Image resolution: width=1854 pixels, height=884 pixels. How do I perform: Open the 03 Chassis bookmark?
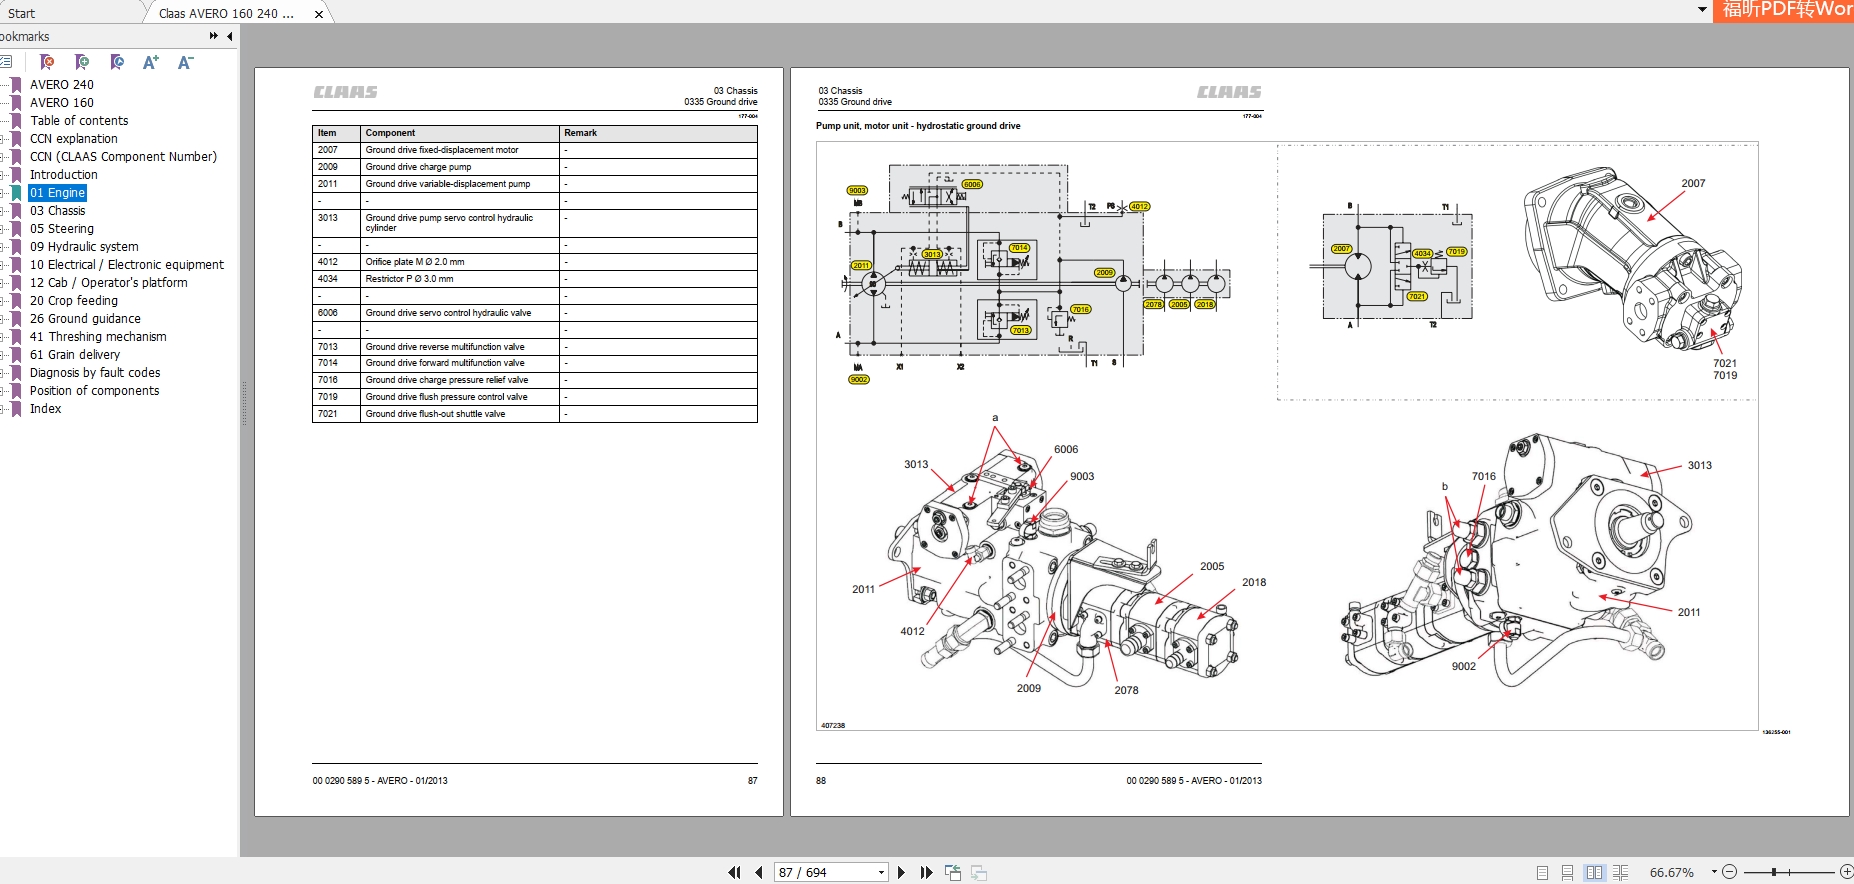click(x=58, y=211)
